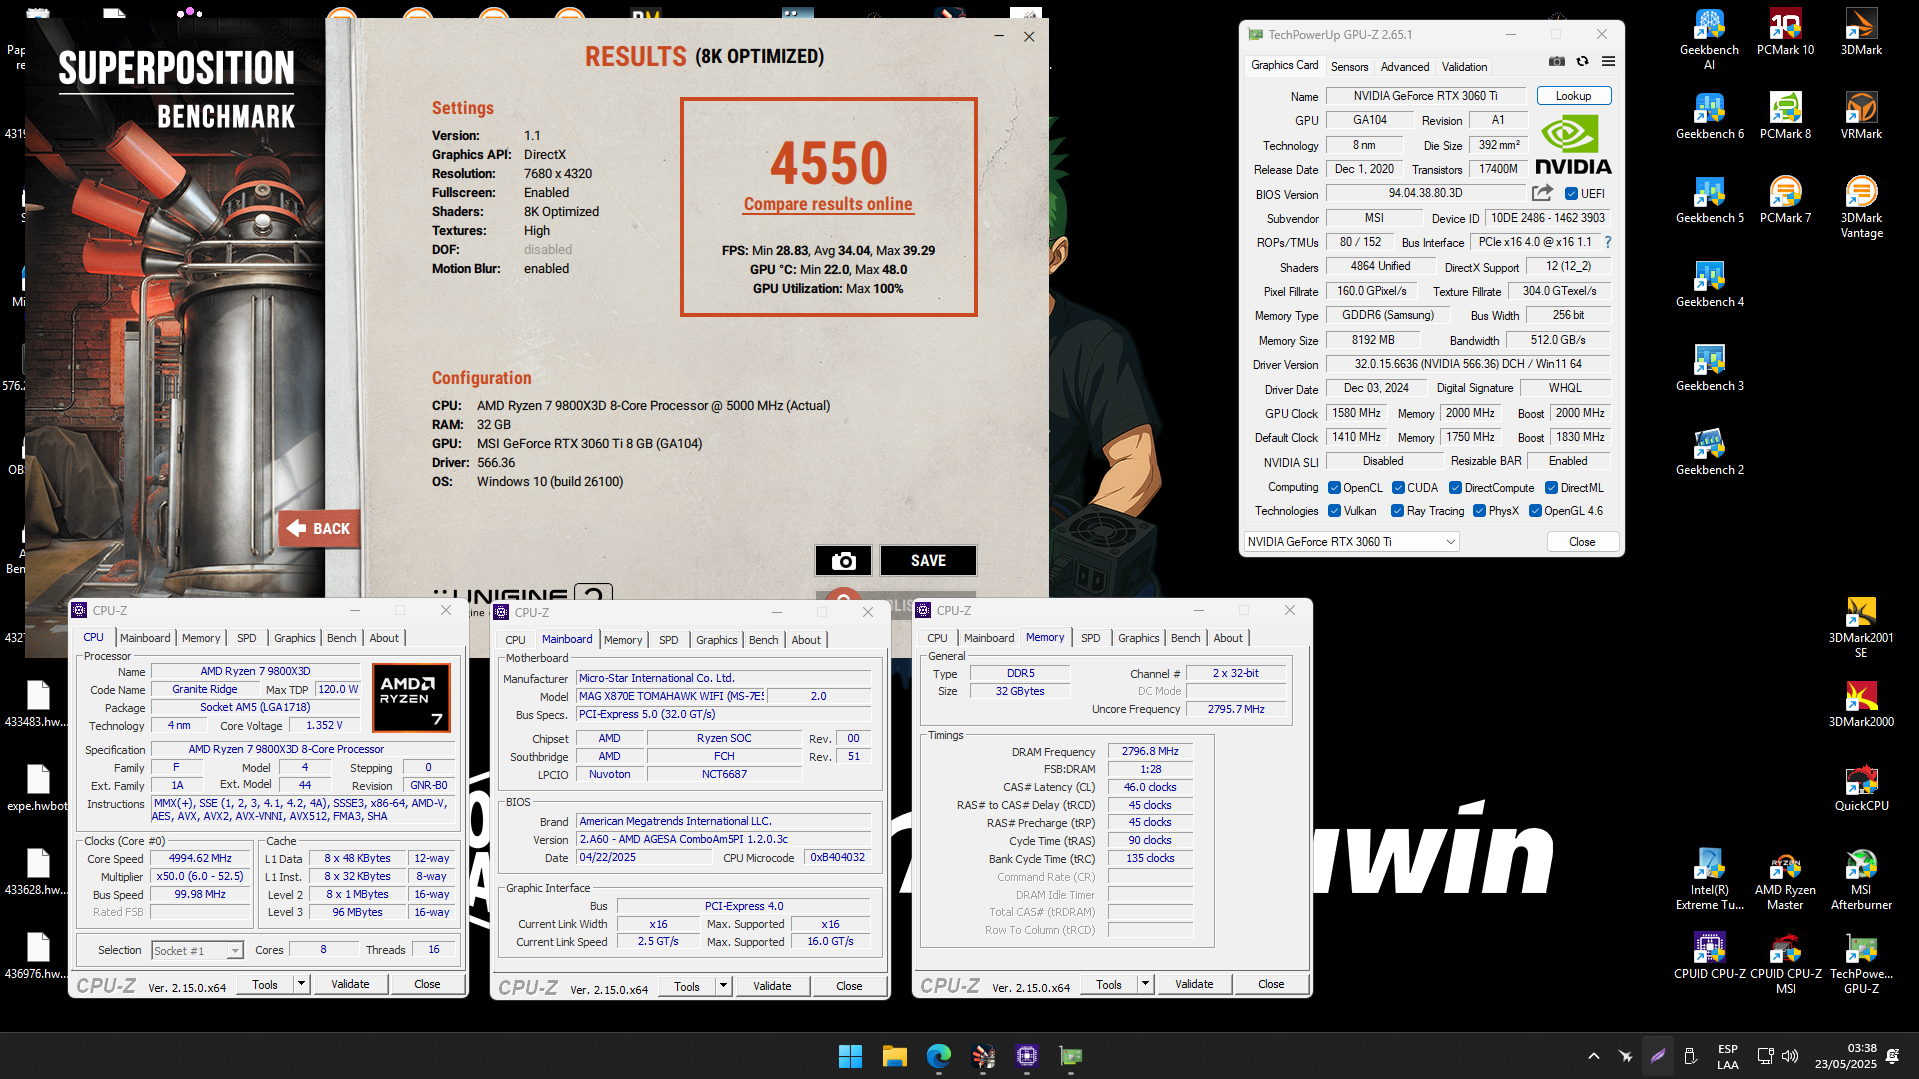Toggle Ray Tracing checkbox in GPU-Z
Image resolution: width=1919 pixels, height=1079 pixels.
point(1397,511)
